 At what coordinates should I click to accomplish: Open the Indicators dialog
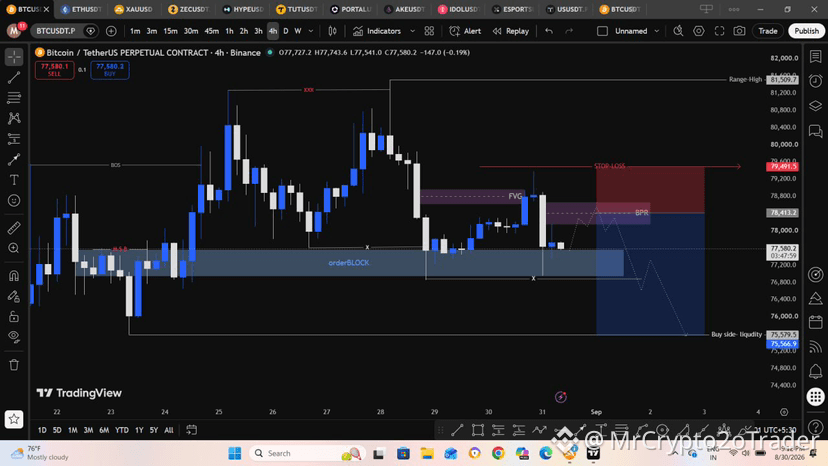(377, 31)
